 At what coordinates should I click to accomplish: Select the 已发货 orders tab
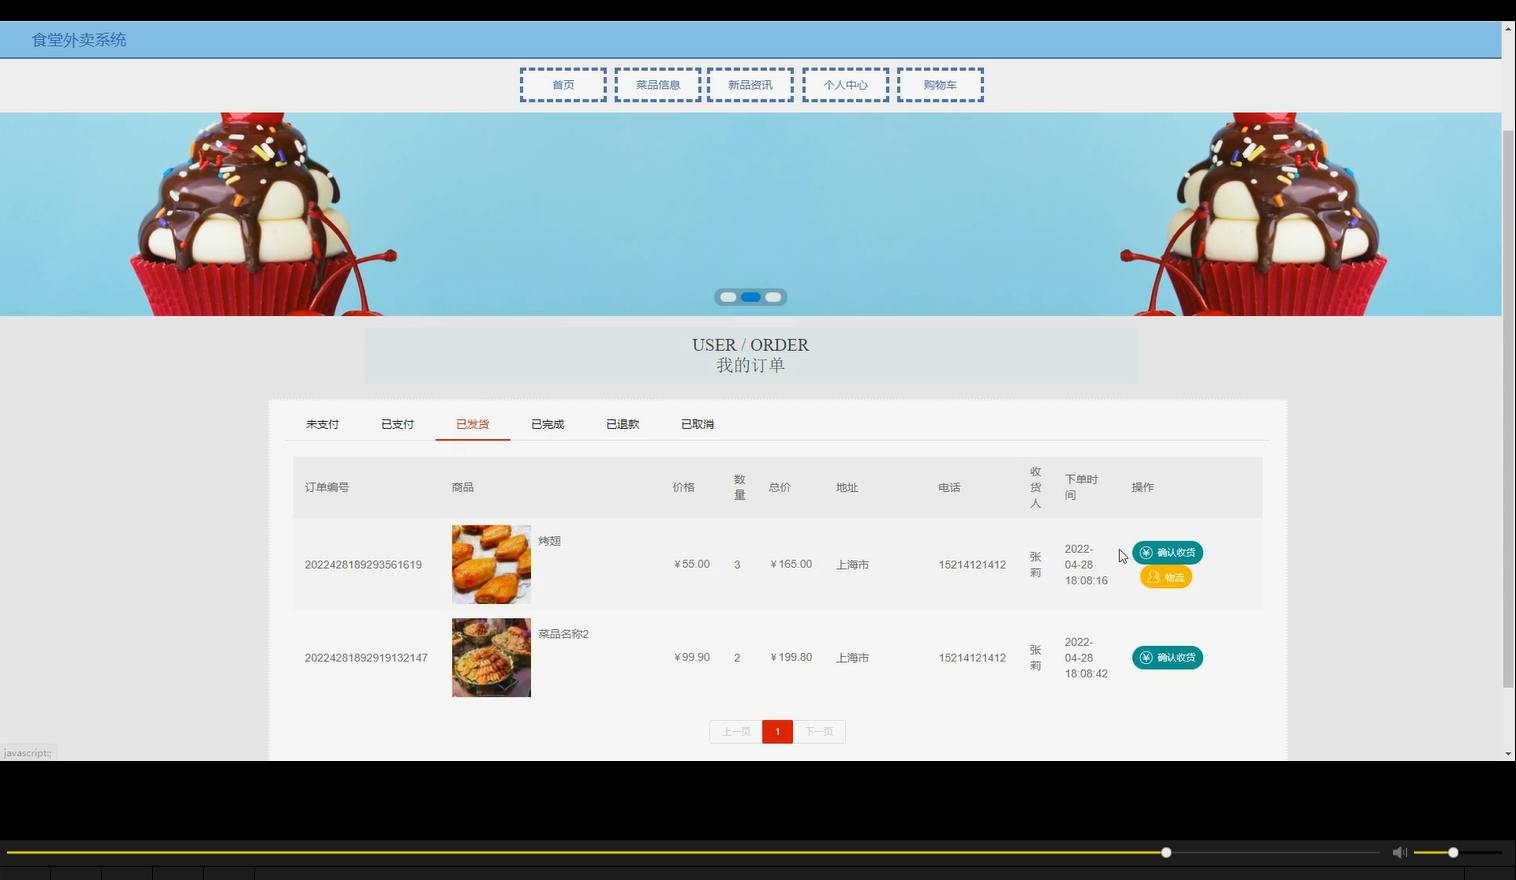(472, 424)
